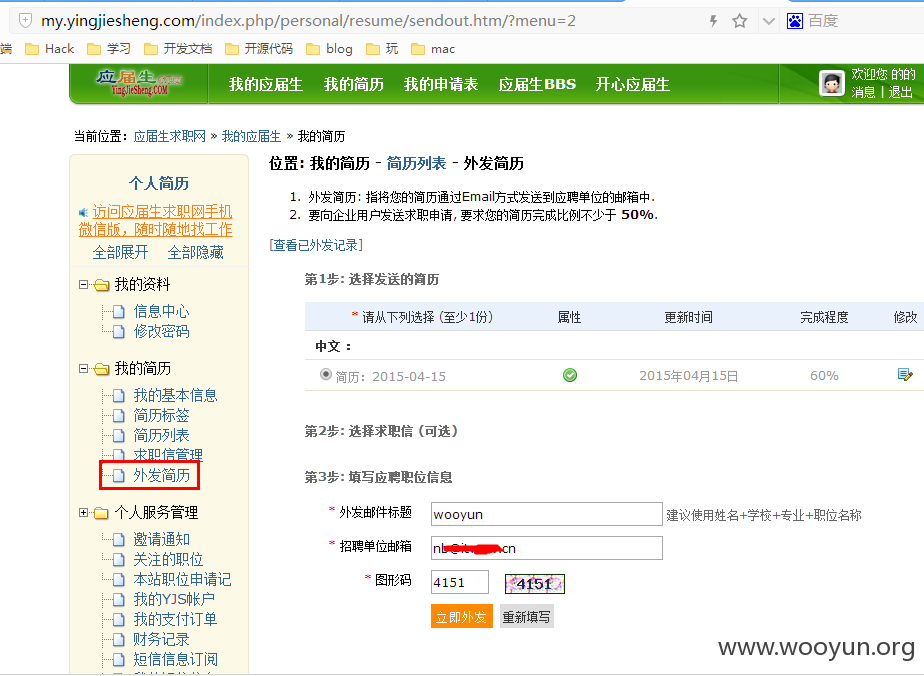Click the 我的简历 folder icon in sidebar
This screenshot has height=676, width=924.
click(x=102, y=369)
